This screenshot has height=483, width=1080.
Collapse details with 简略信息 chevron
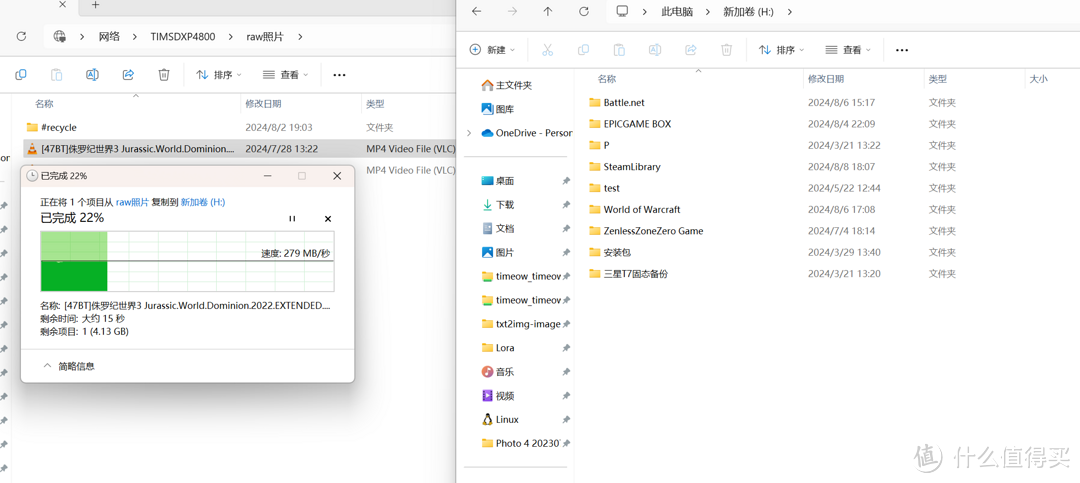point(47,366)
